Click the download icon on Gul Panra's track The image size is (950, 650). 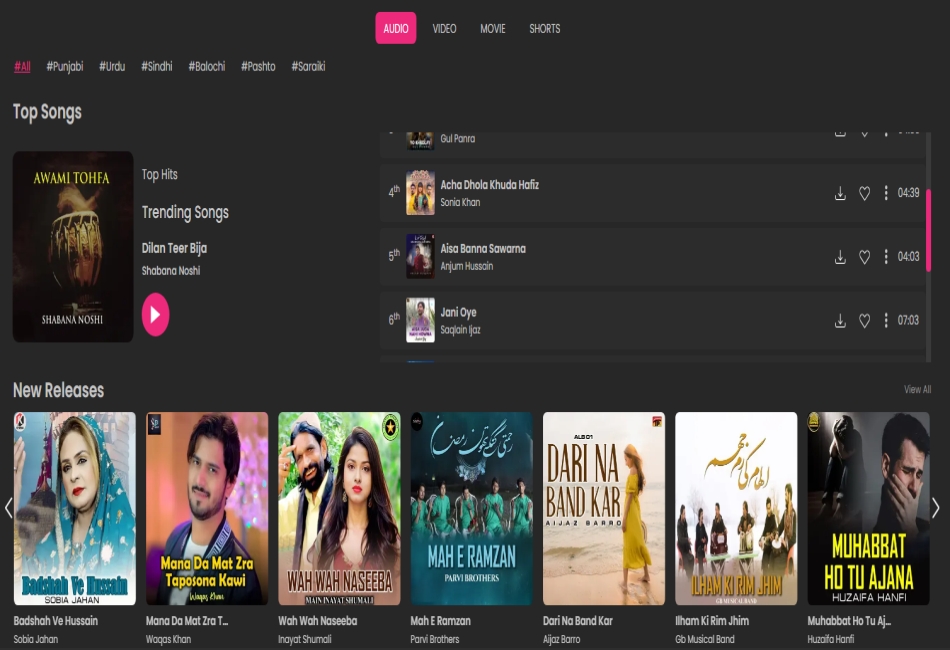click(840, 131)
